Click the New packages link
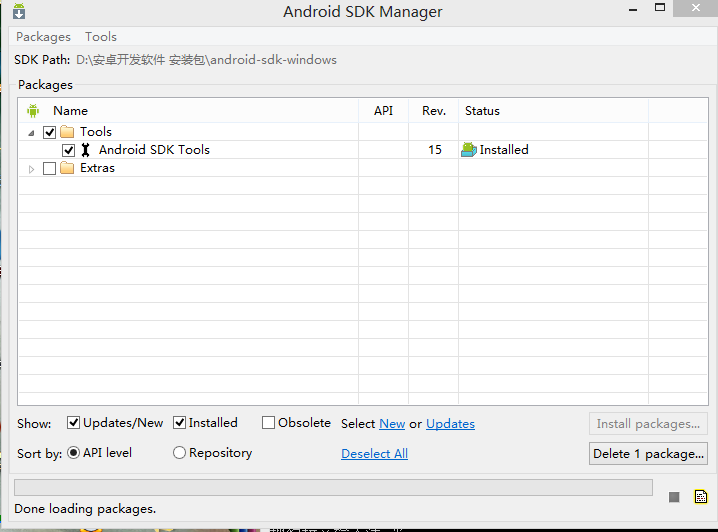 coord(392,423)
